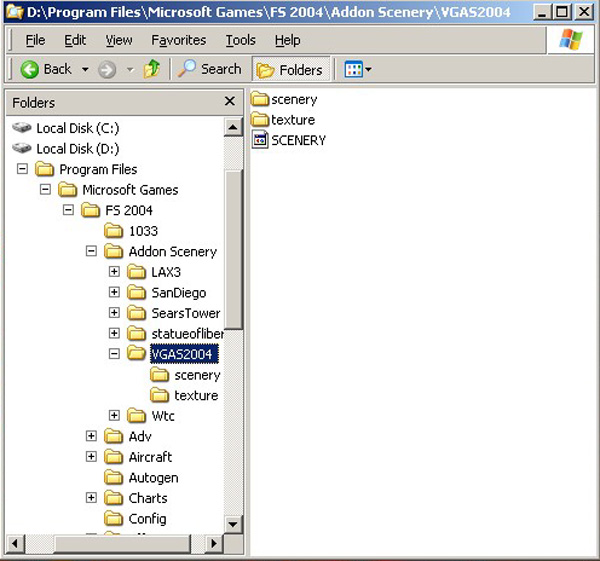Click the open VGAS2004 folder icon
600x561 pixels.
point(137,353)
